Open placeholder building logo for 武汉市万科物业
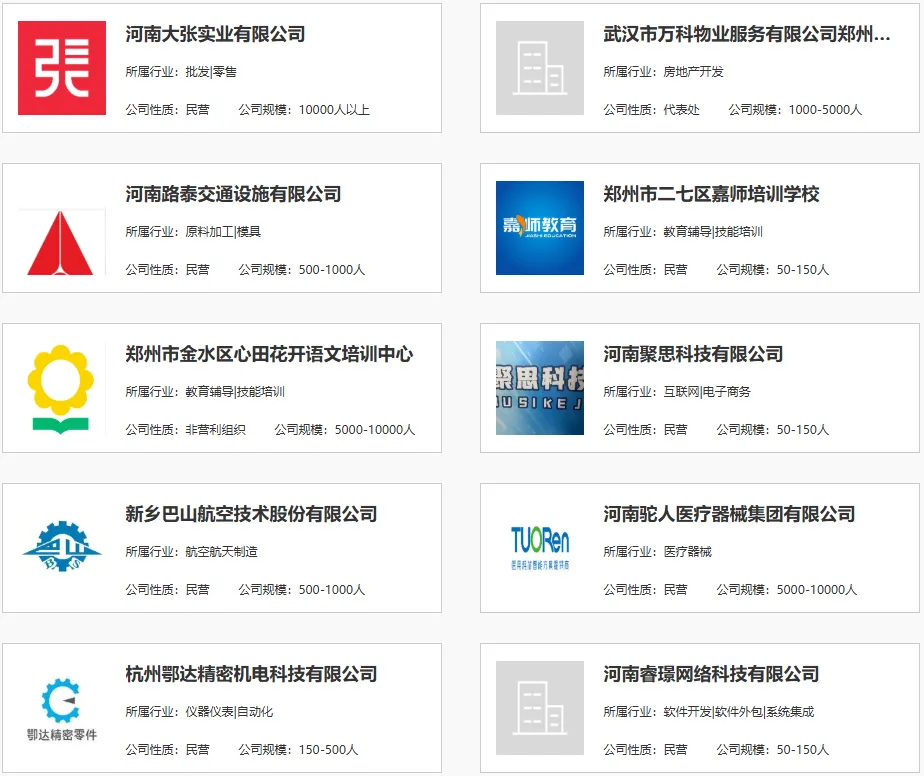The image size is (924, 776). pos(540,68)
